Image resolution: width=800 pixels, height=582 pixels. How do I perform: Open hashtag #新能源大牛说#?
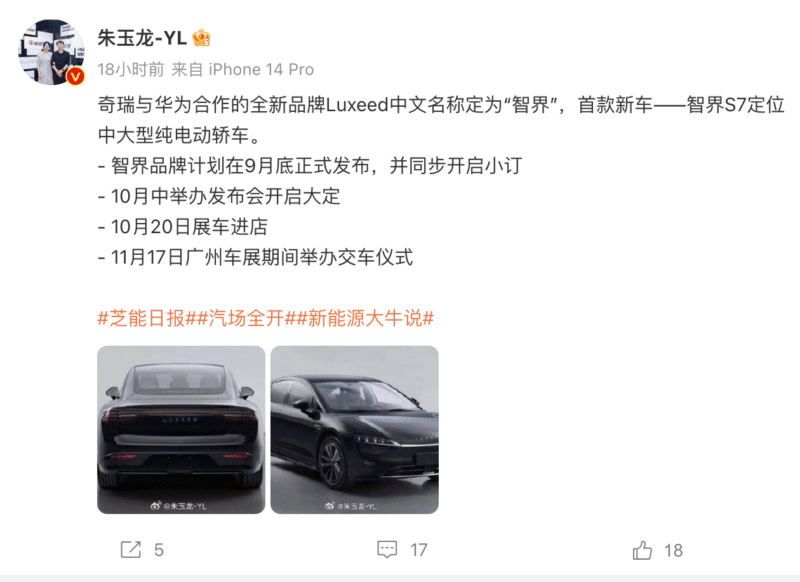tap(365, 318)
